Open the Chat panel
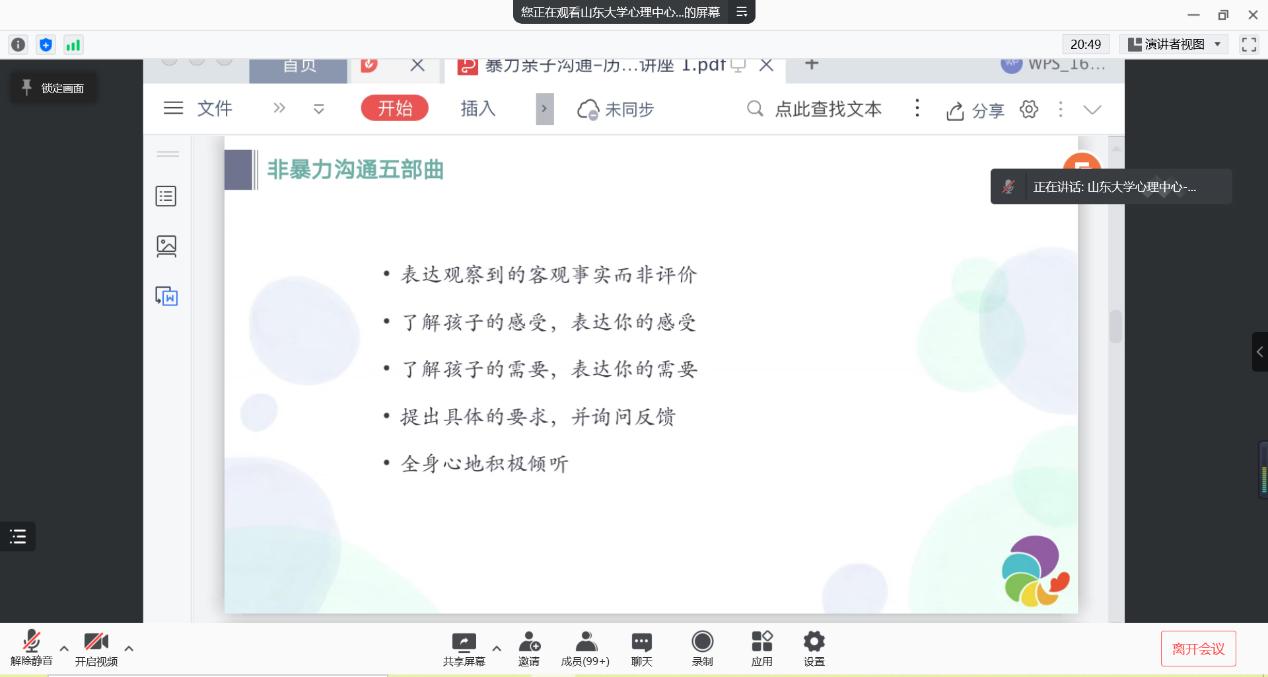 click(642, 648)
